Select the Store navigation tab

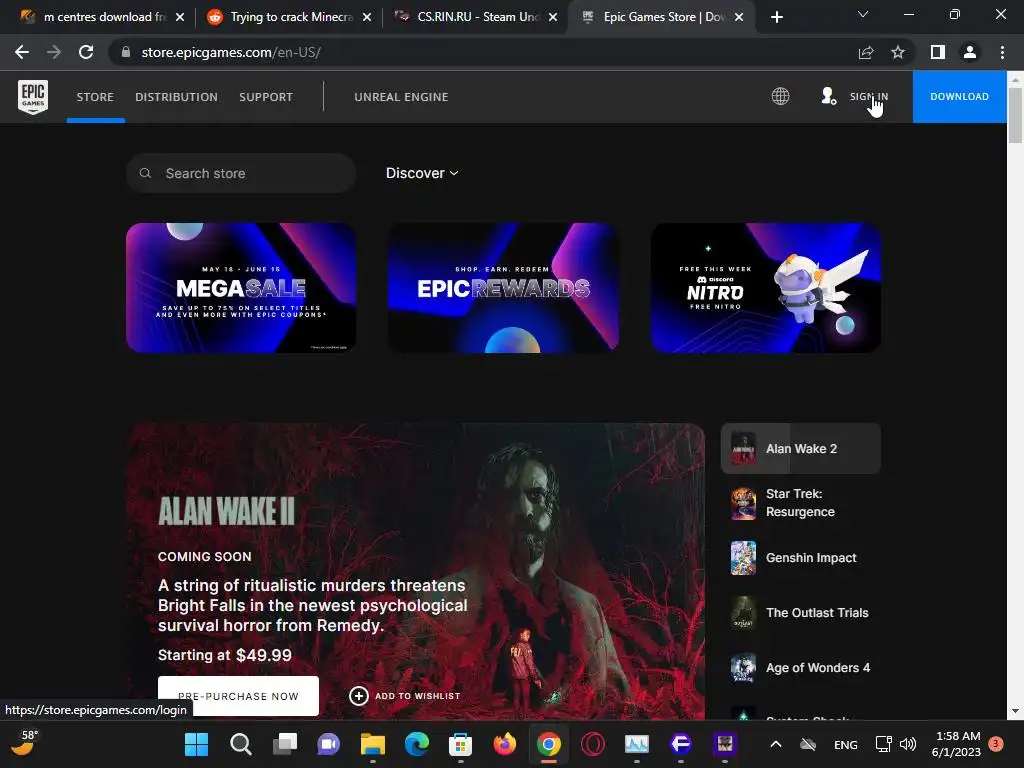click(x=95, y=97)
